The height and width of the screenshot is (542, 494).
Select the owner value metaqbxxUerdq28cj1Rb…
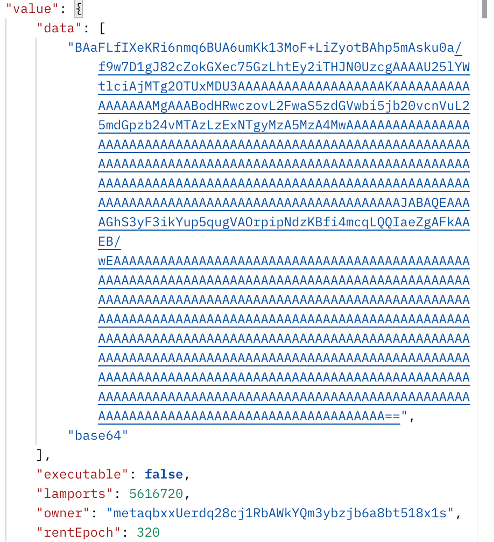(x=280, y=513)
